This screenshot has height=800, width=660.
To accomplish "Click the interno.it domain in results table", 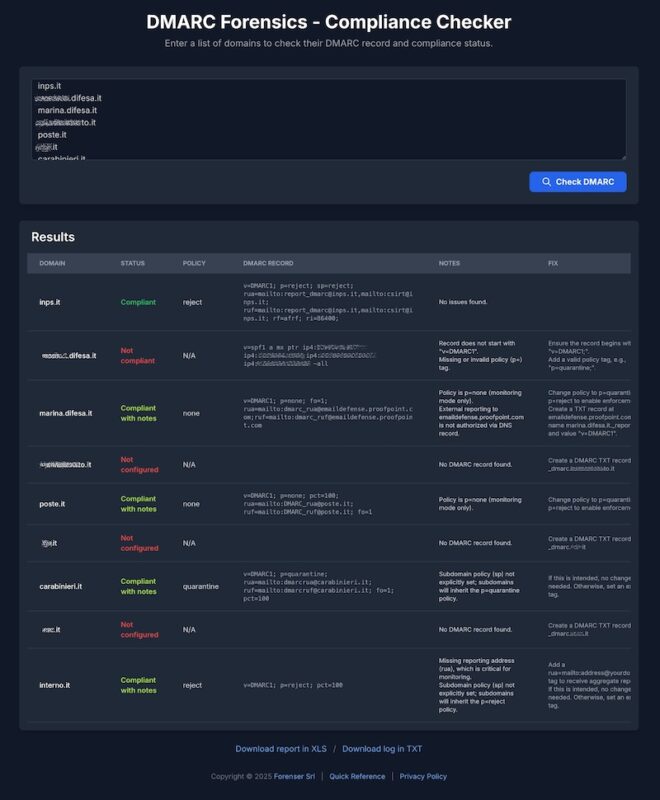I will pyautogui.click(x=54, y=685).
